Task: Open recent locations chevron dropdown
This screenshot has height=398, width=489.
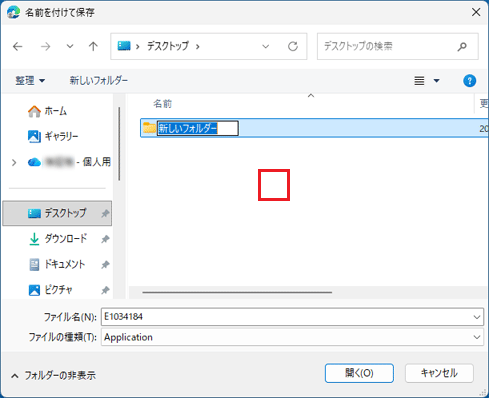Action: click(70, 46)
